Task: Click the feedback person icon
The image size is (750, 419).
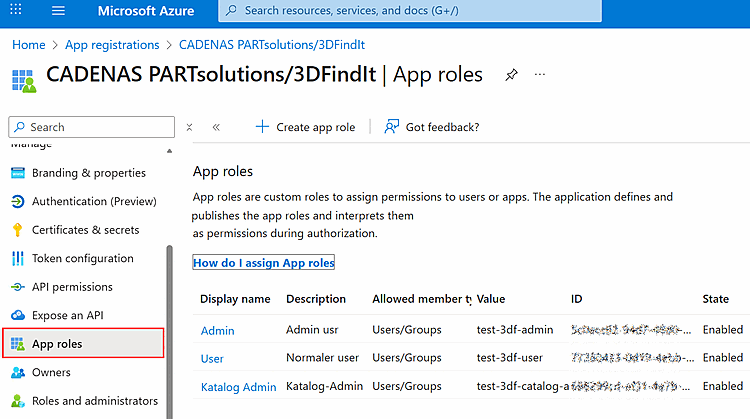Action: pyautogui.click(x=391, y=126)
